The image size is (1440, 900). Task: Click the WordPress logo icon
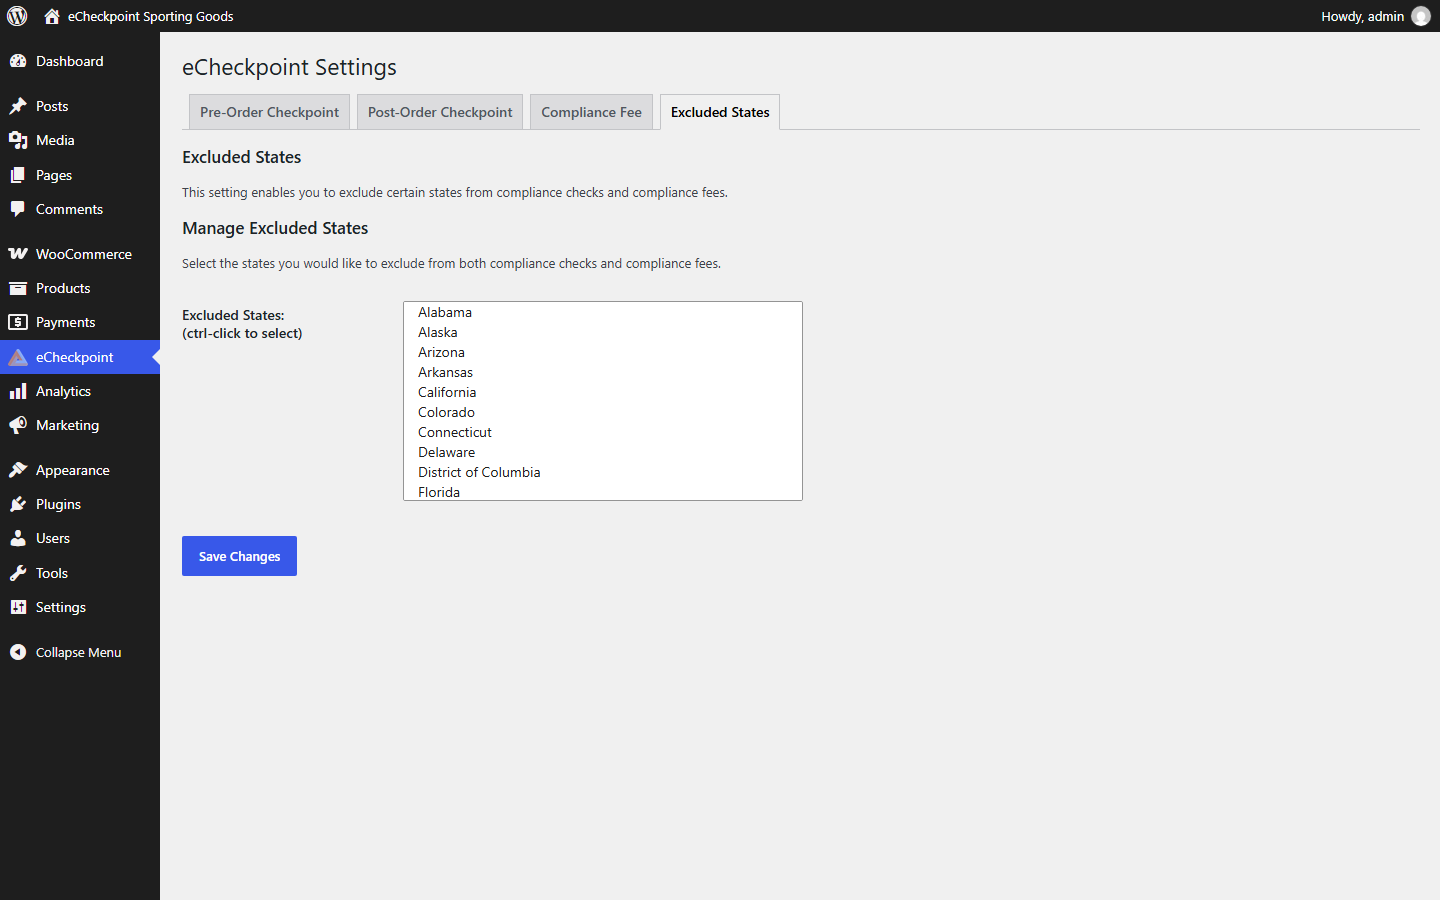17,16
